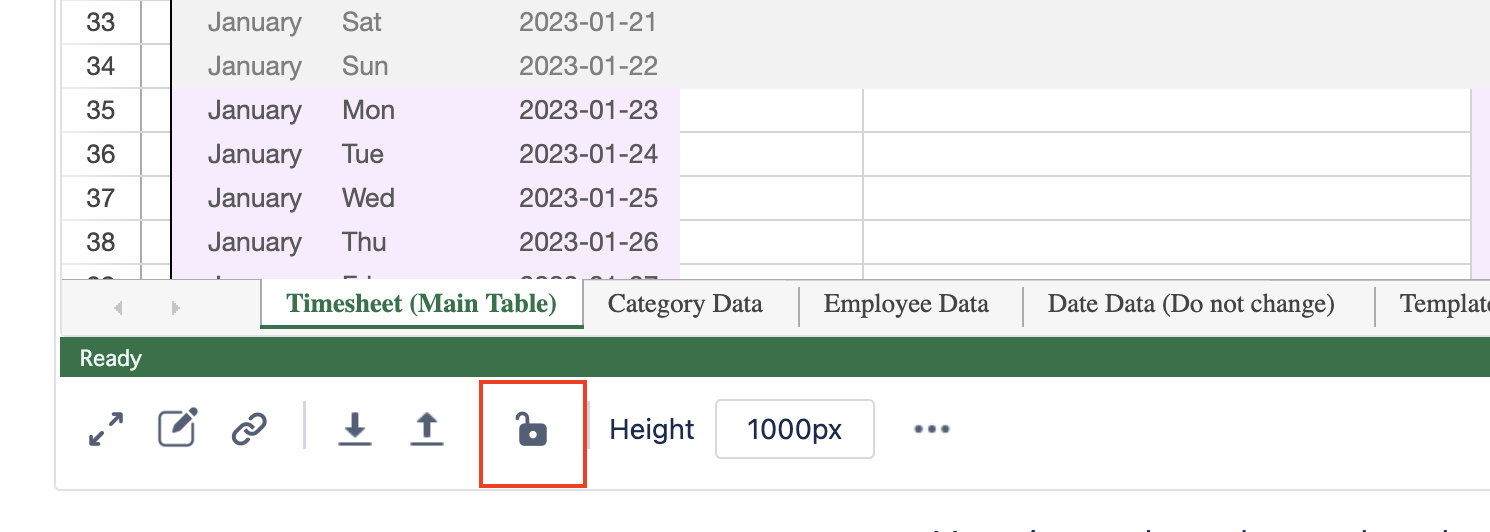
Task: Click the chain link icon
Action: (x=248, y=430)
